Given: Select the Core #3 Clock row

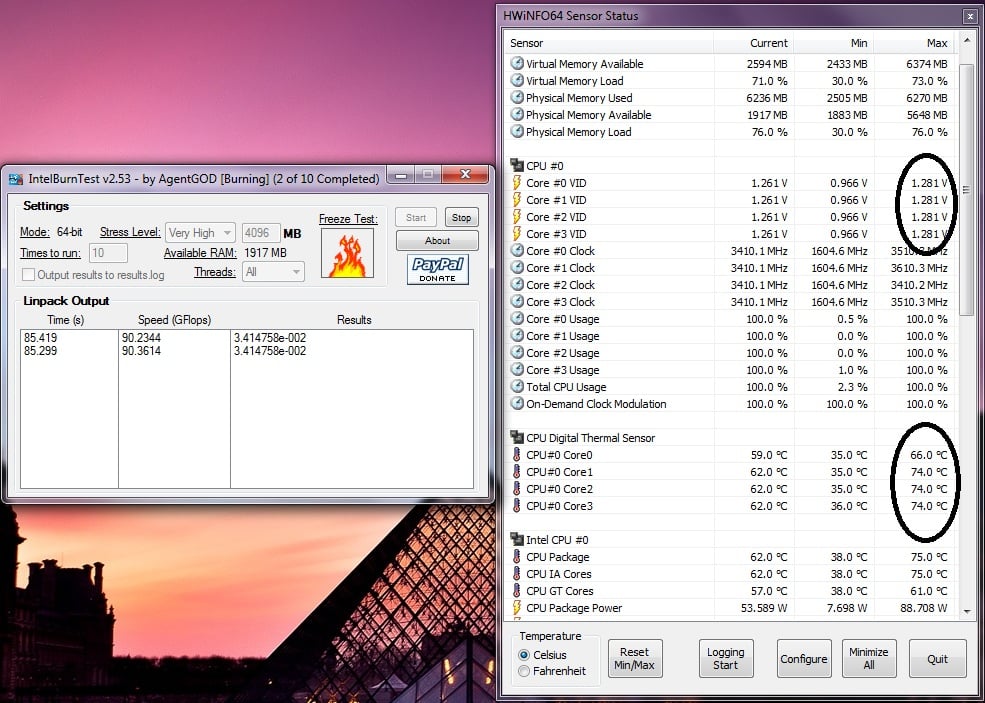Looking at the screenshot, I should coord(730,302).
